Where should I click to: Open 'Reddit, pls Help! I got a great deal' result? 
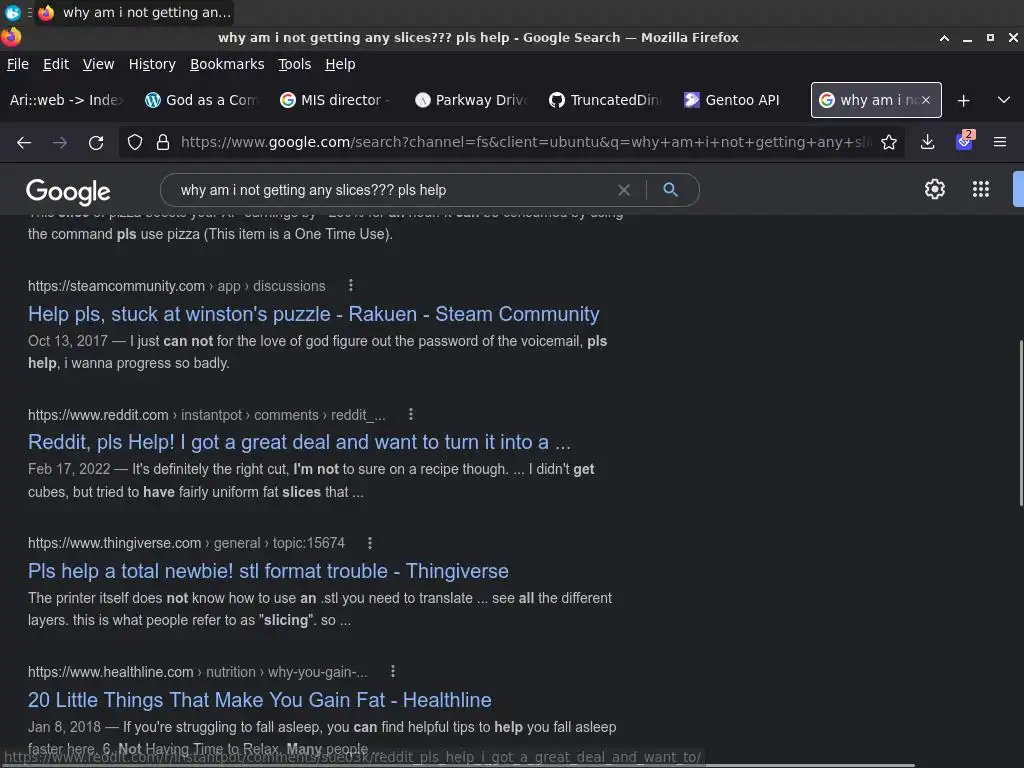click(x=299, y=442)
